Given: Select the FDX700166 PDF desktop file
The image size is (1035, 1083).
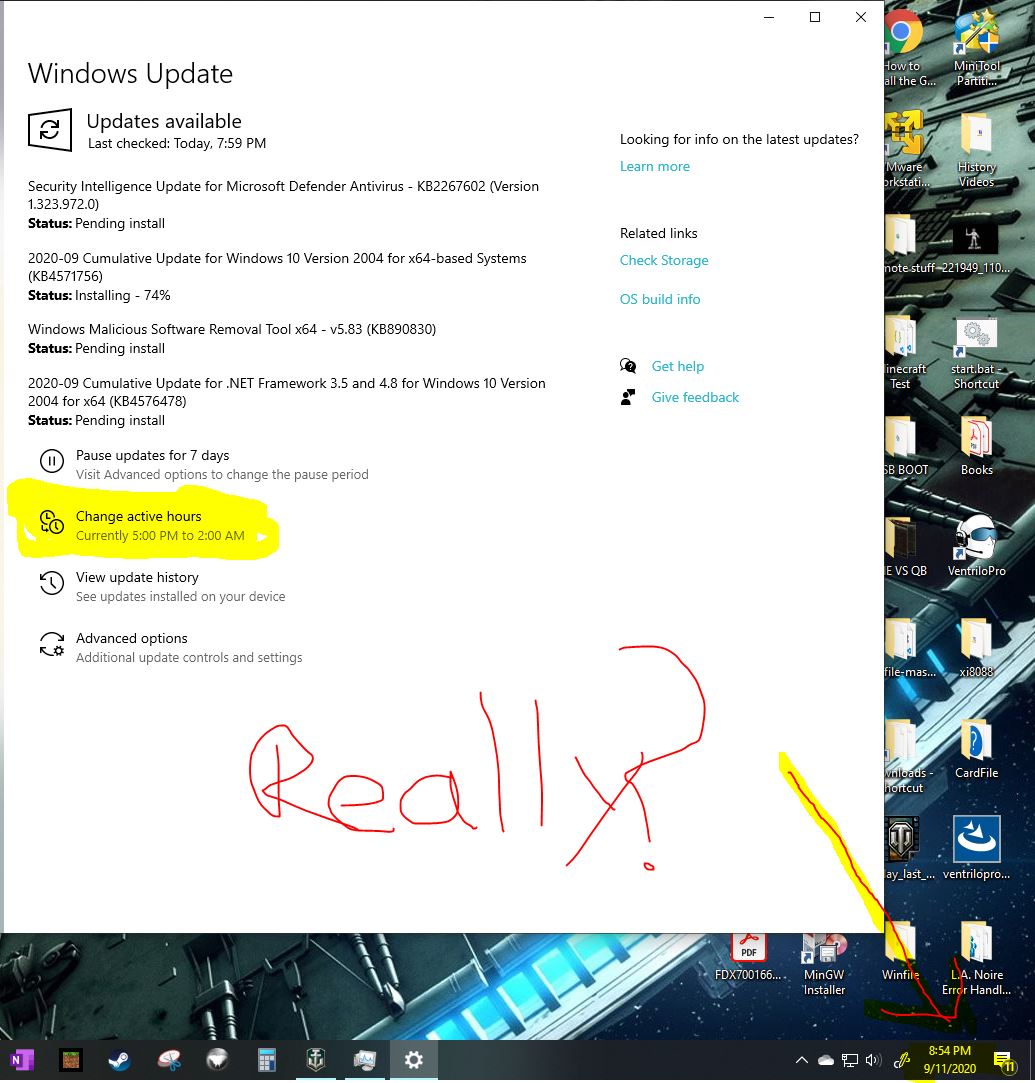Looking at the screenshot, I should coord(748,957).
